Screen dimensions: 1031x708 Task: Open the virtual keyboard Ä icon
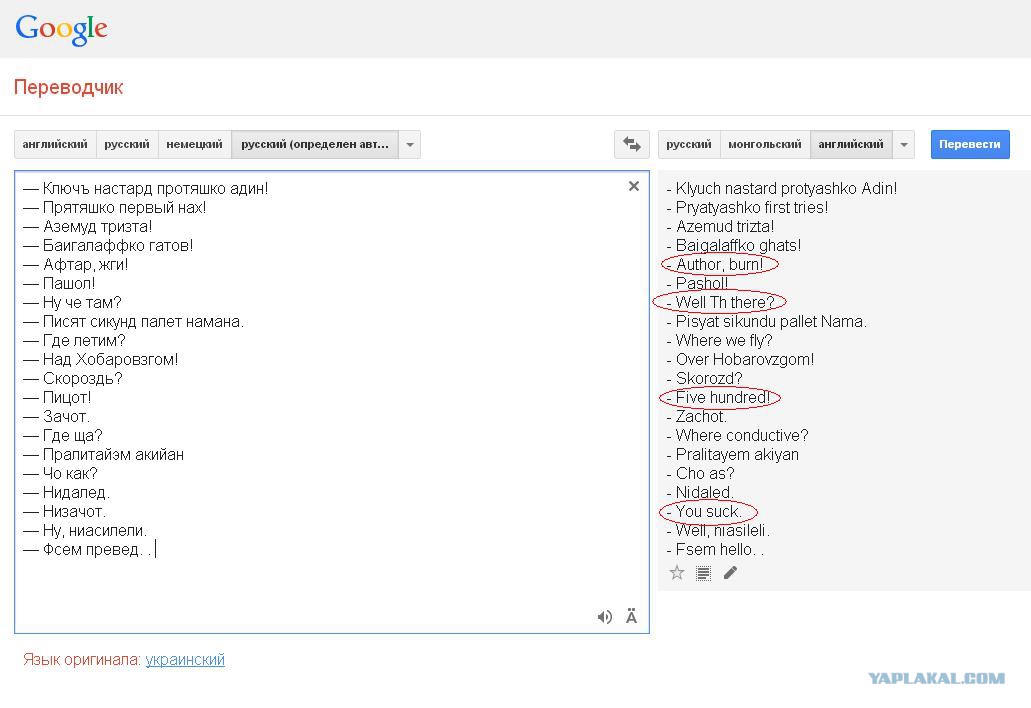[x=631, y=616]
